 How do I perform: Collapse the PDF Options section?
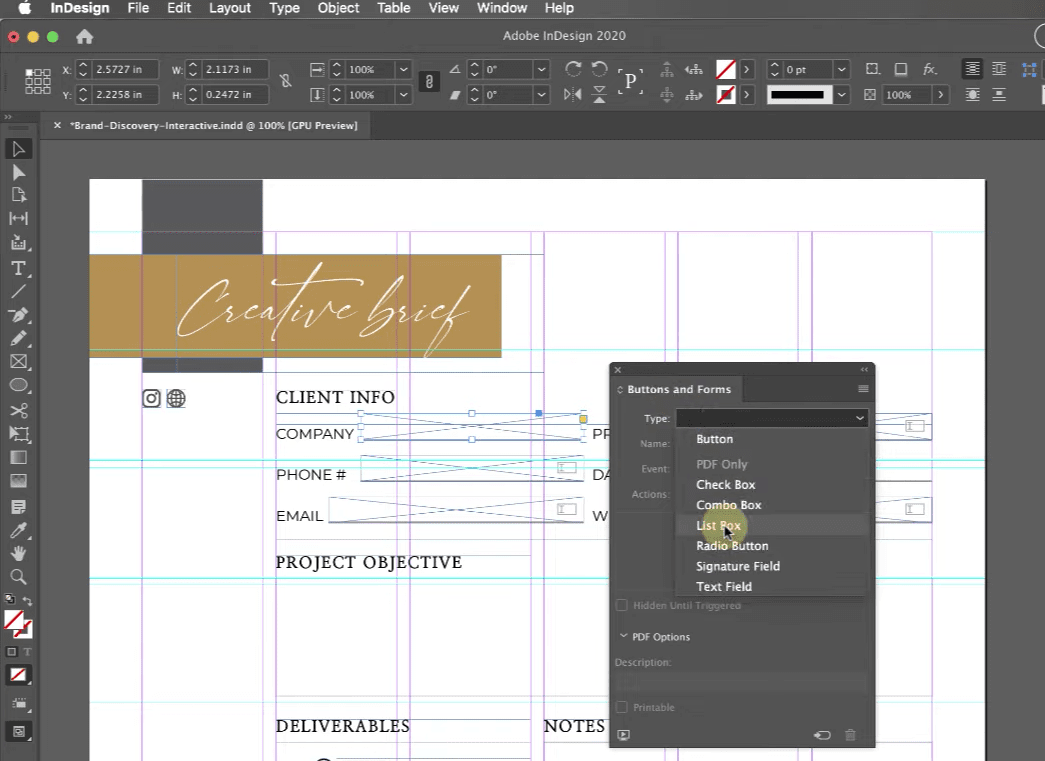click(x=623, y=636)
